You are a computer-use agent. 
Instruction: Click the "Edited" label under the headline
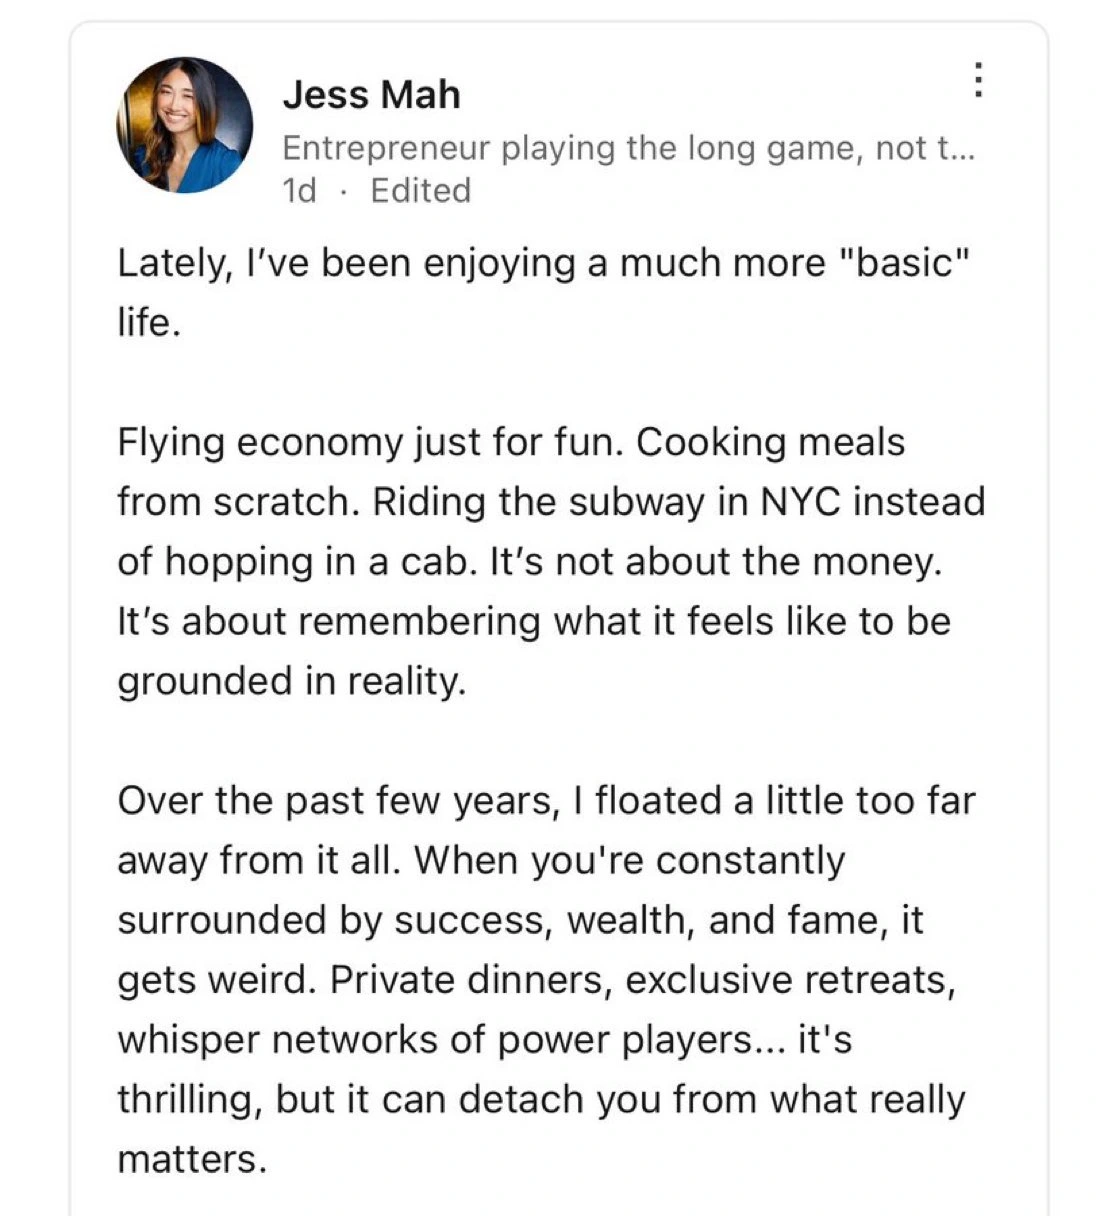point(420,190)
